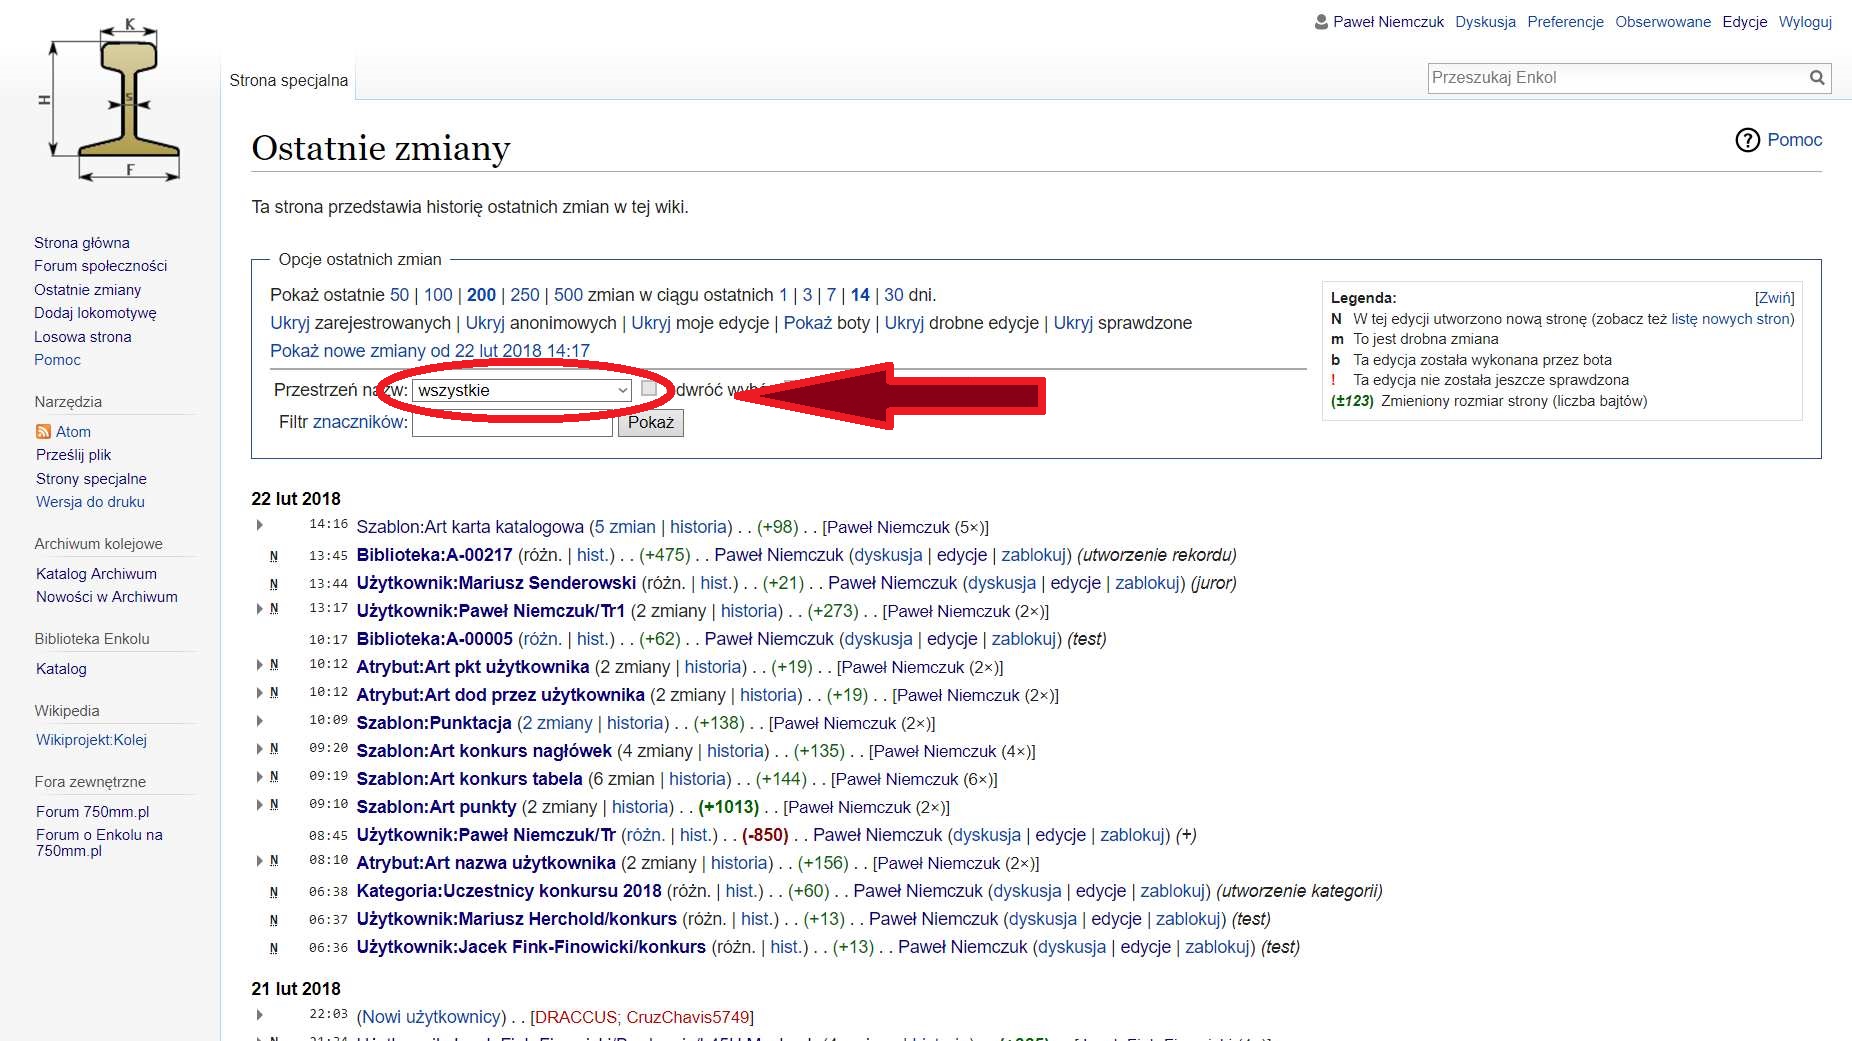
Task: Click the znaczników filter link
Action: pyautogui.click(x=358, y=422)
